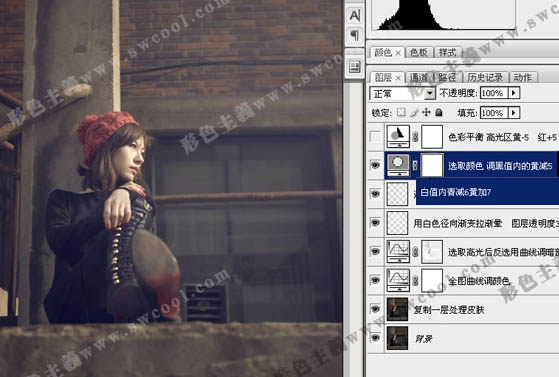559x377 pixels.
Task: Switch to the 动作 tab
Action: pos(523,77)
